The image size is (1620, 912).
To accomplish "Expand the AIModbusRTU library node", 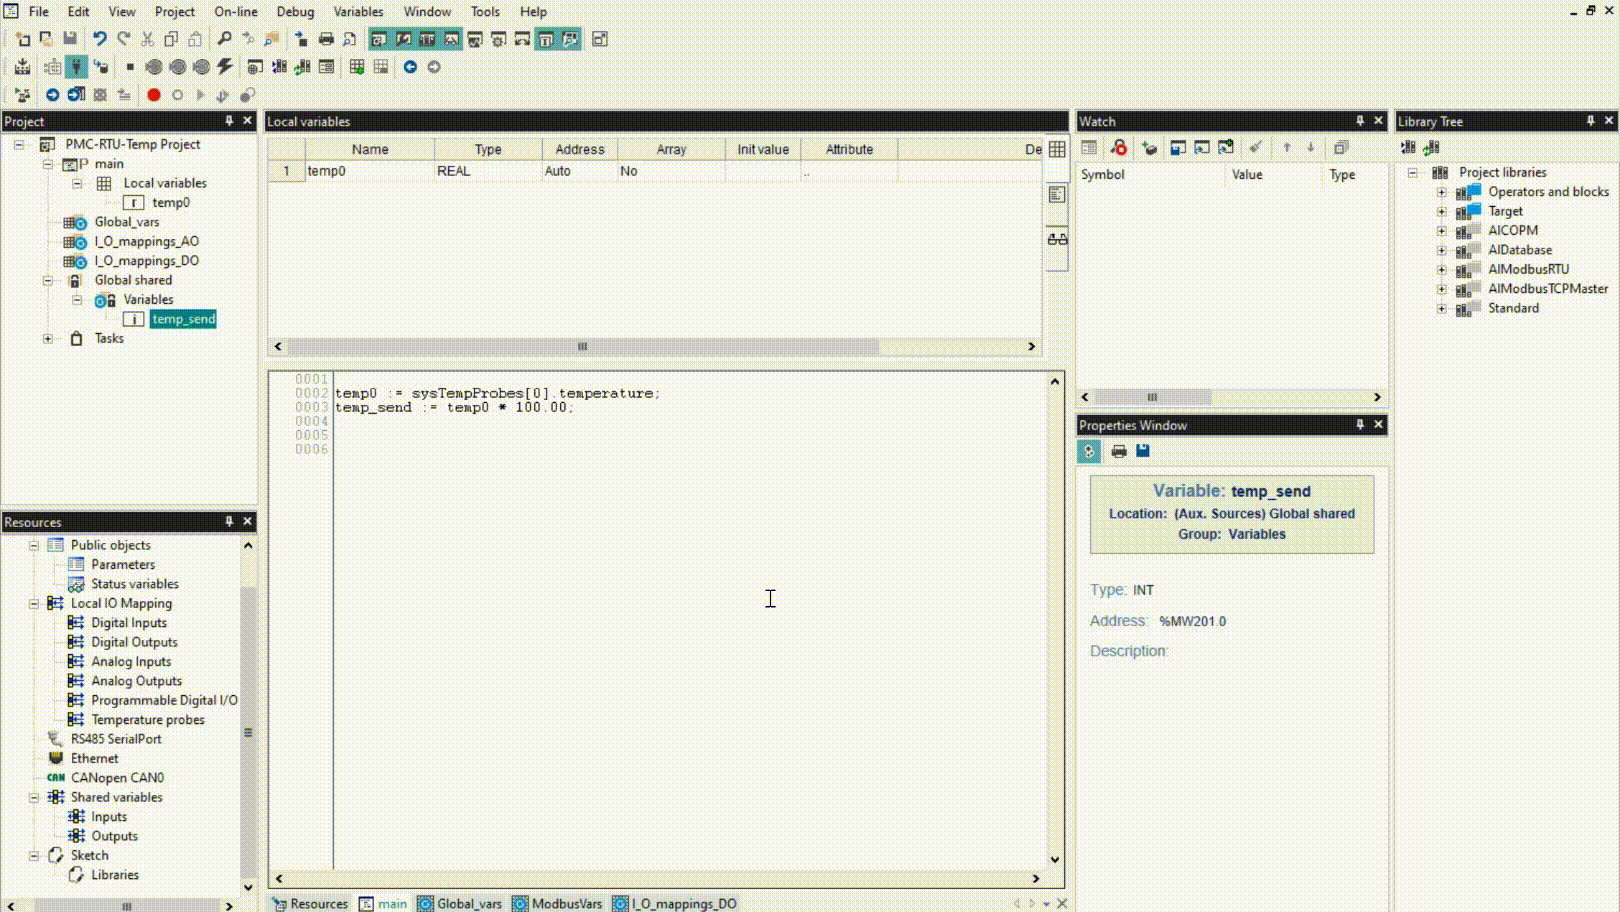I will point(1441,270).
